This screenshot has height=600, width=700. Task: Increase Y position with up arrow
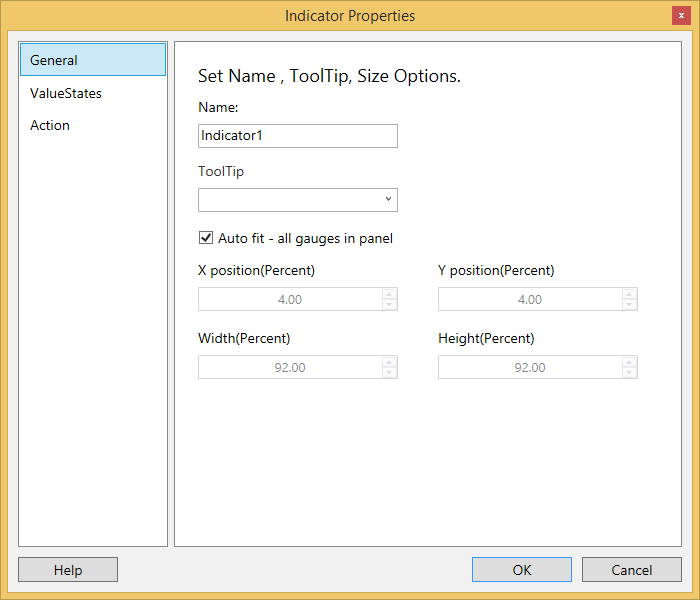coord(629,294)
